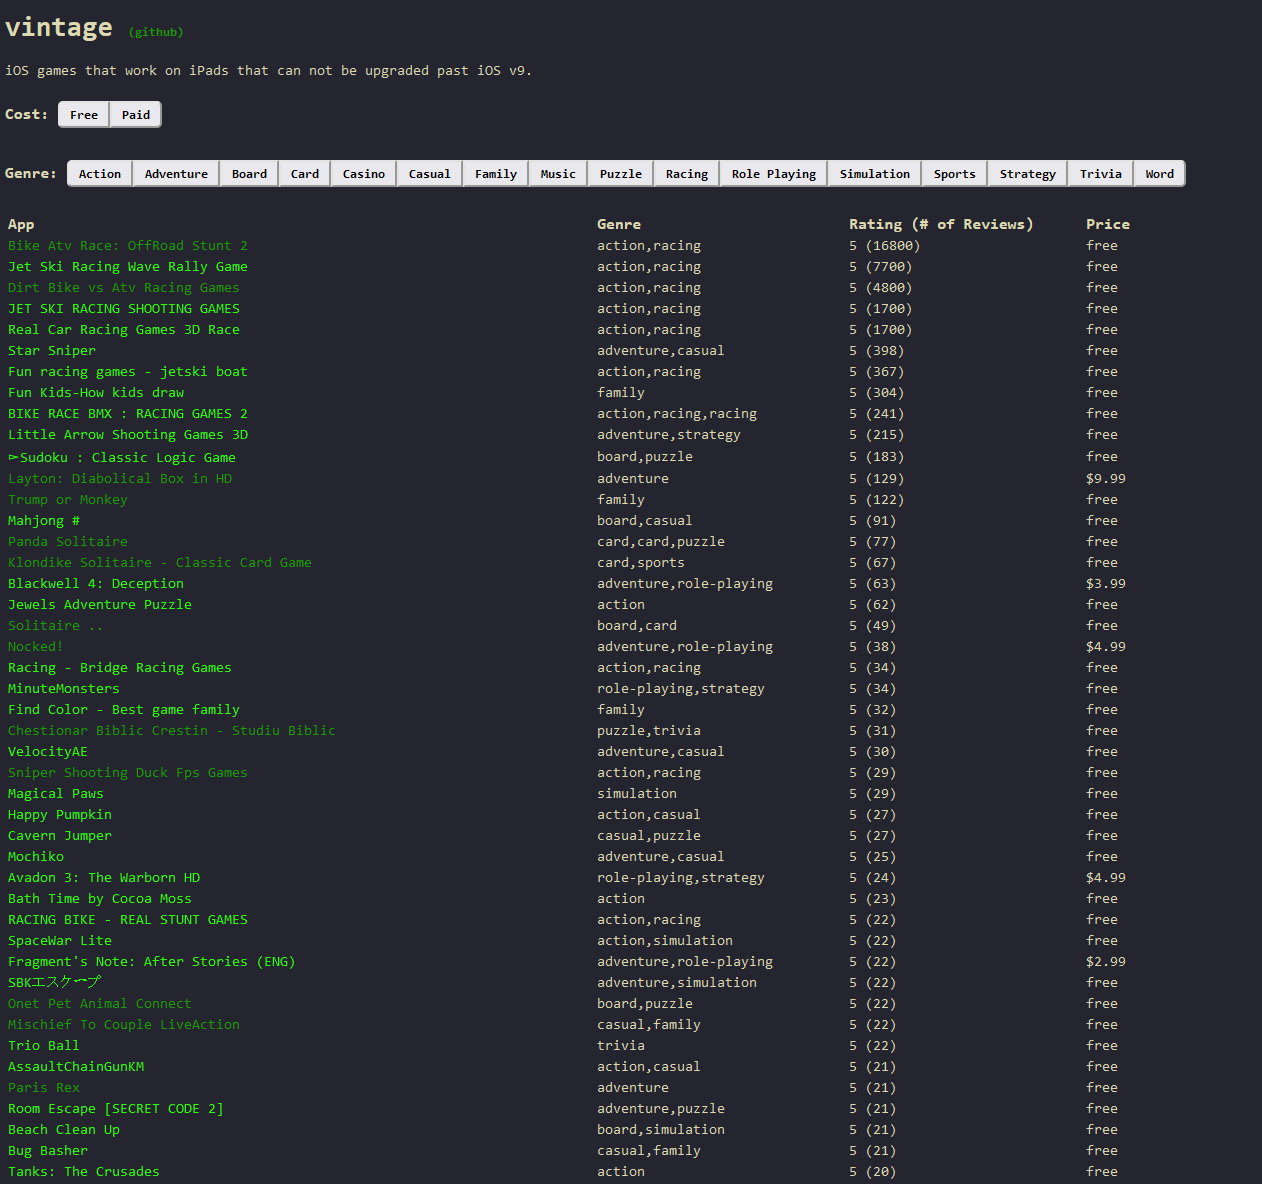Viewport: 1262px width, 1184px height.
Task: Select the Casual genre filter
Action: 430,174
